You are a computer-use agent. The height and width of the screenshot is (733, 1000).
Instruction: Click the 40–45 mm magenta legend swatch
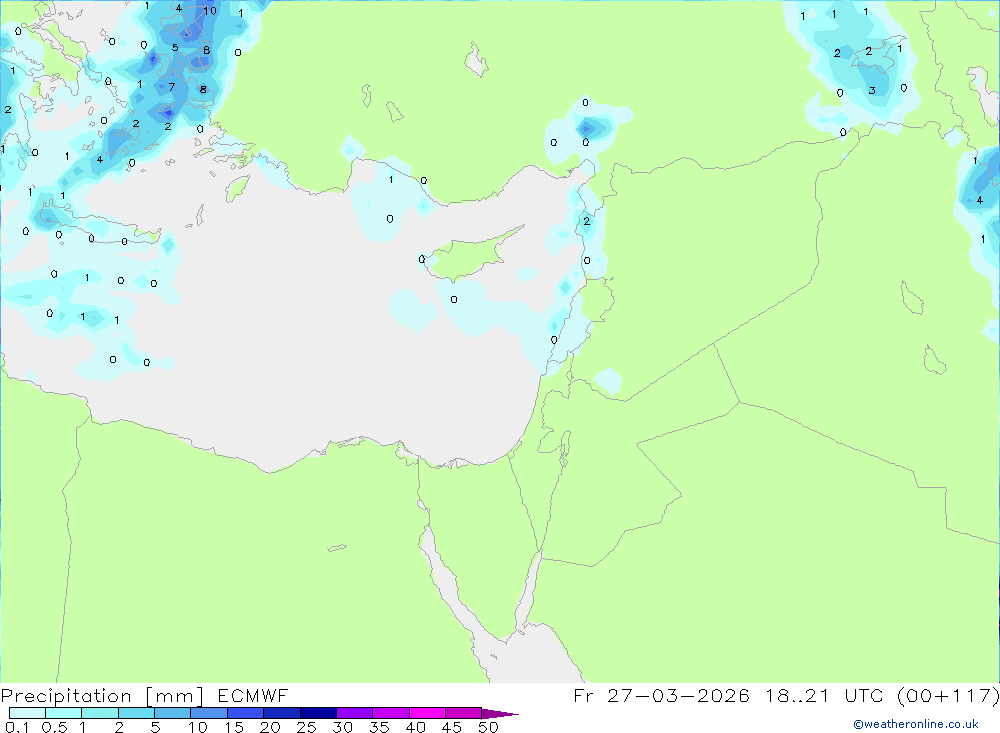pos(427,713)
